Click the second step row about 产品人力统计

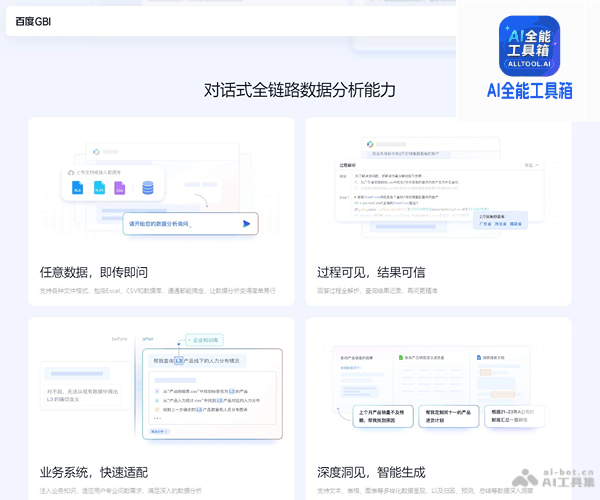coord(207,401)
